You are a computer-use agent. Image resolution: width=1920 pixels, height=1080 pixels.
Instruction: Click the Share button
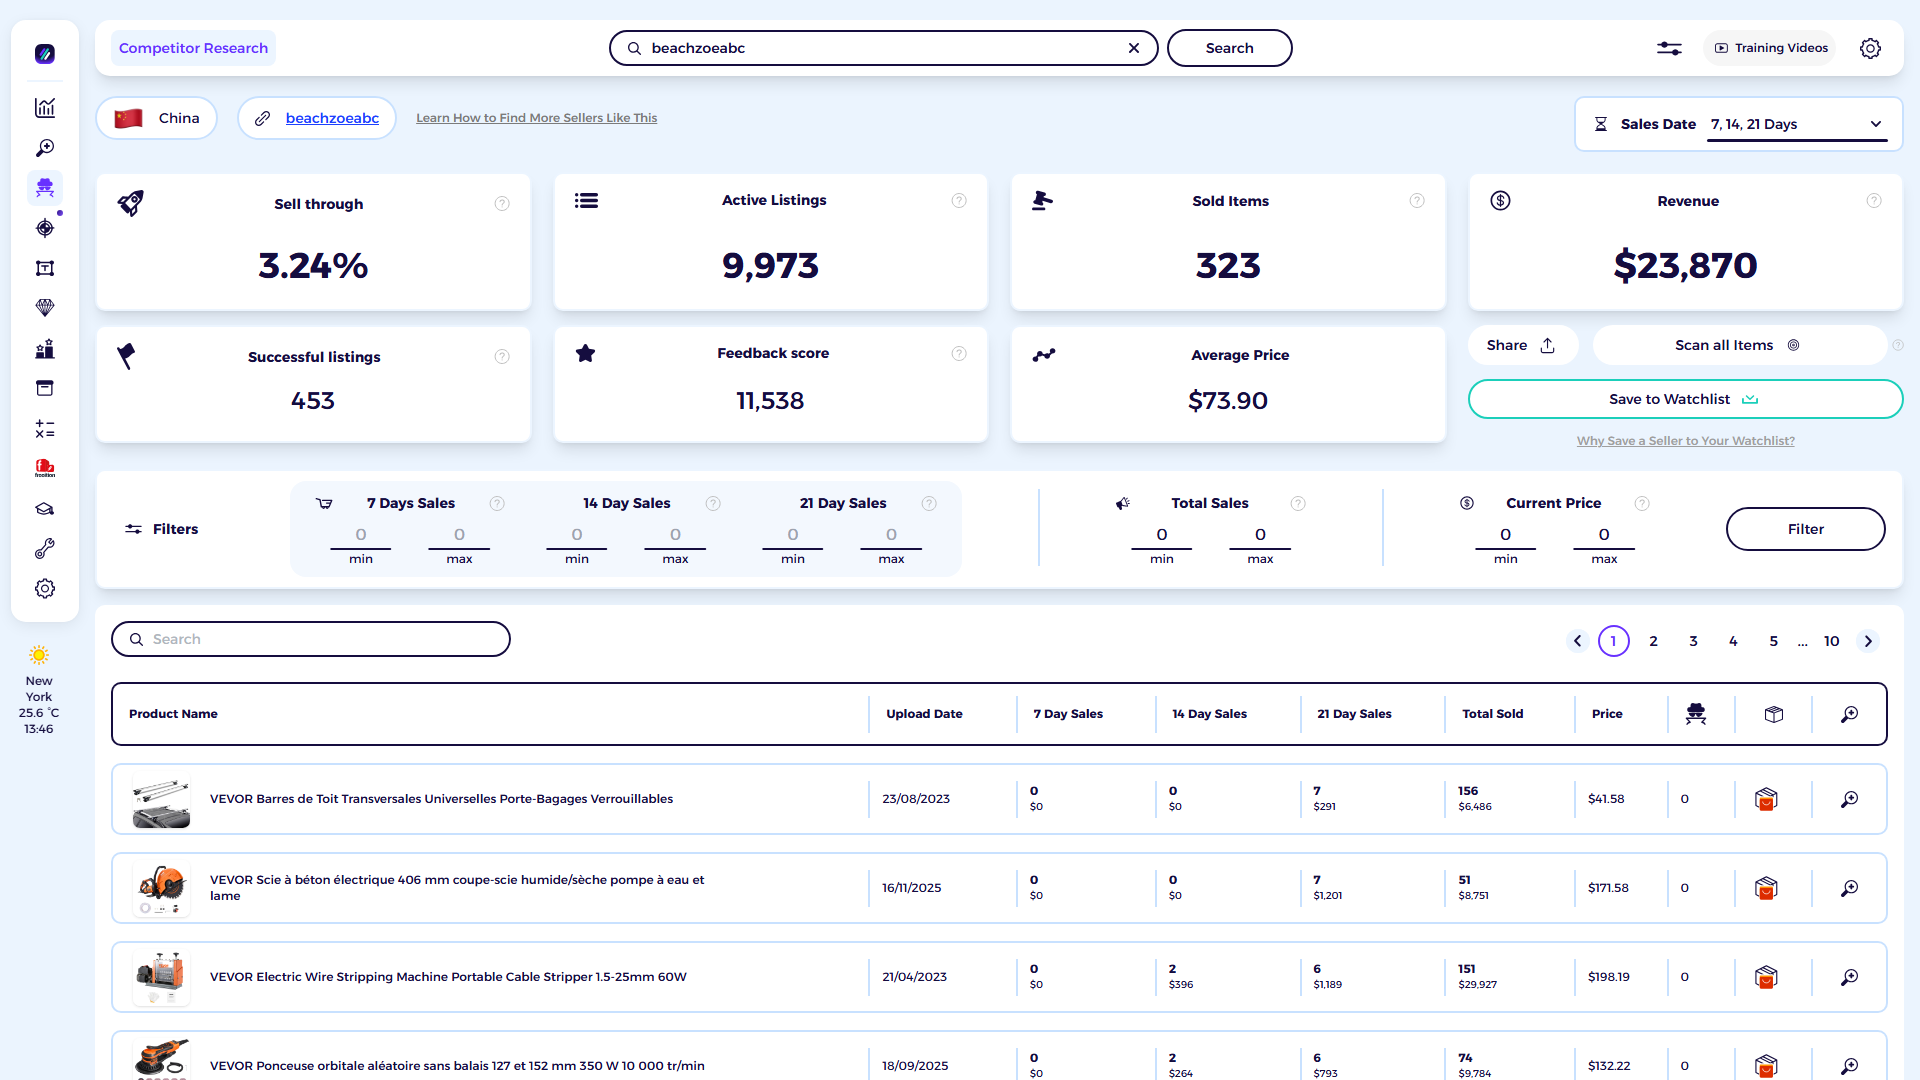pyautogui.click(x=1522, y=345)
